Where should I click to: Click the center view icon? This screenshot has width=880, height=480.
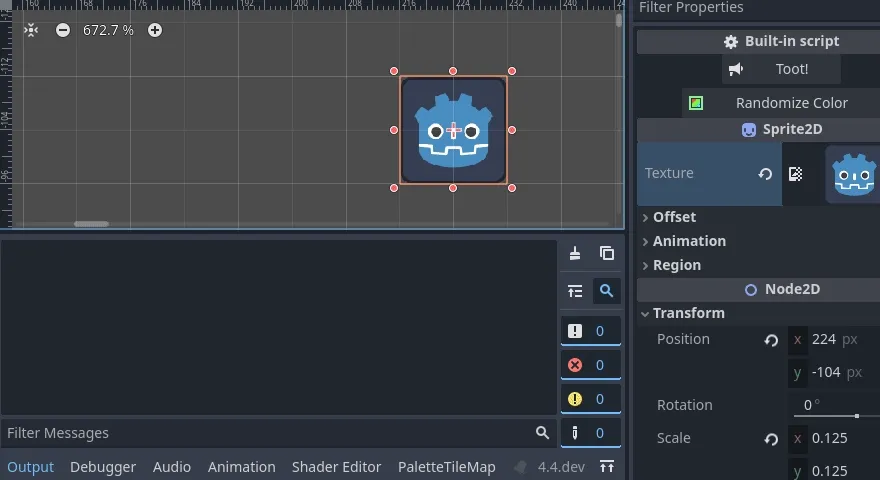click(31, 30)
